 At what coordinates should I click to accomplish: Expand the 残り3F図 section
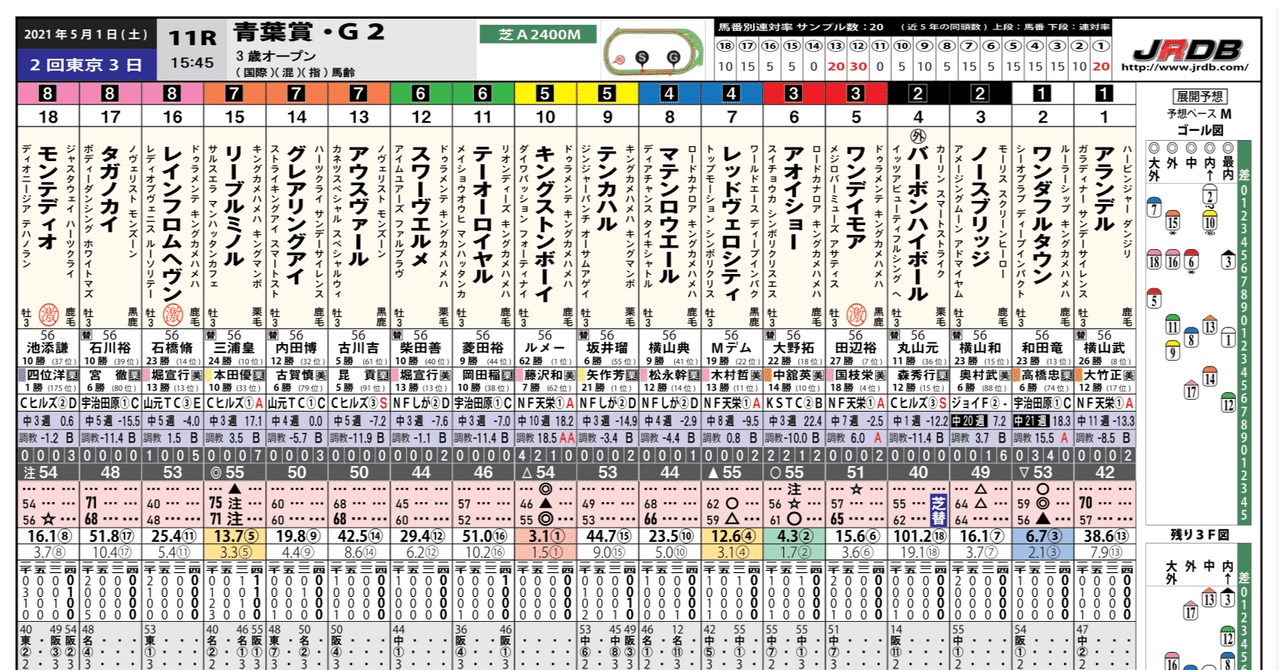1200,536
